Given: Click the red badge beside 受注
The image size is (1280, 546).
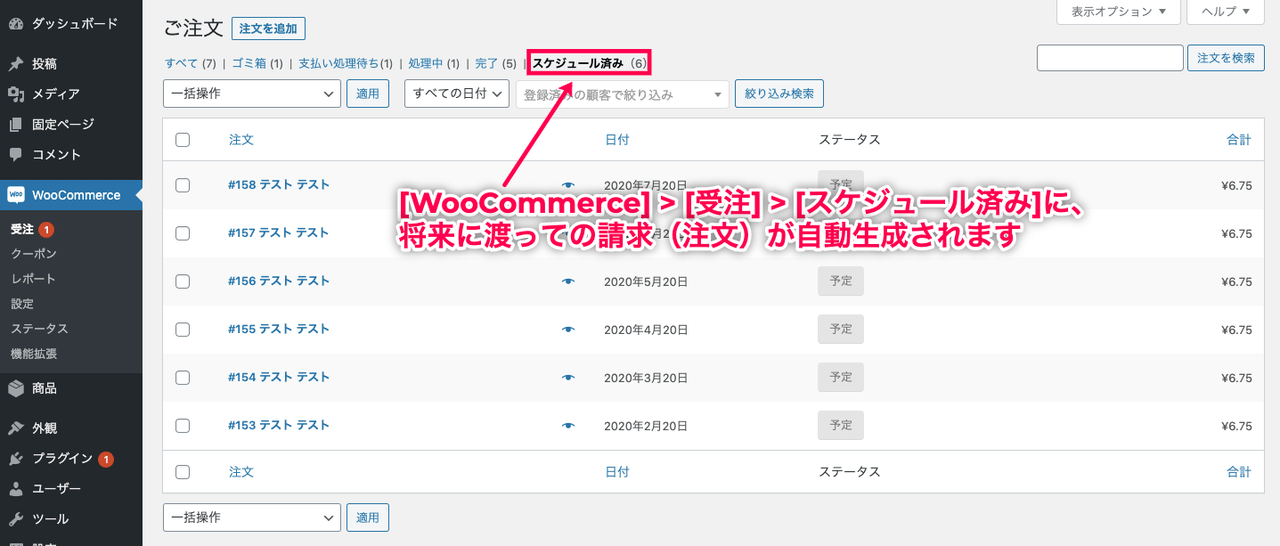Looking at the screenshot, I should 46,230.
